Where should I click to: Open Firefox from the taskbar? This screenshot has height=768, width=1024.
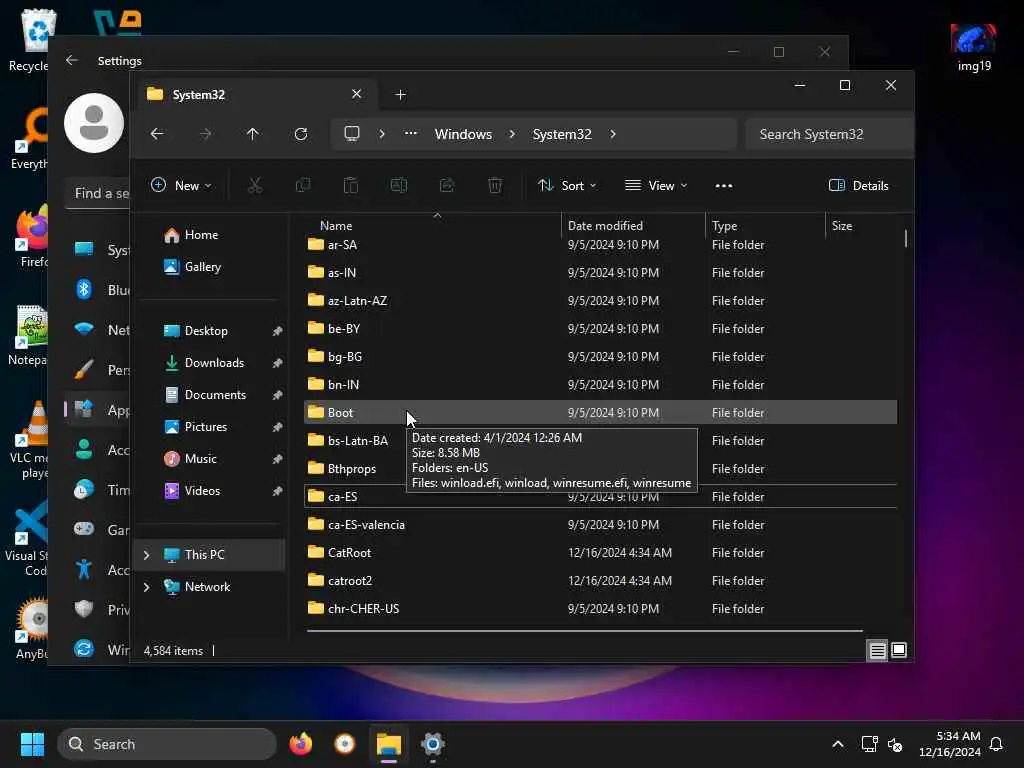click(x=301, y=744)
